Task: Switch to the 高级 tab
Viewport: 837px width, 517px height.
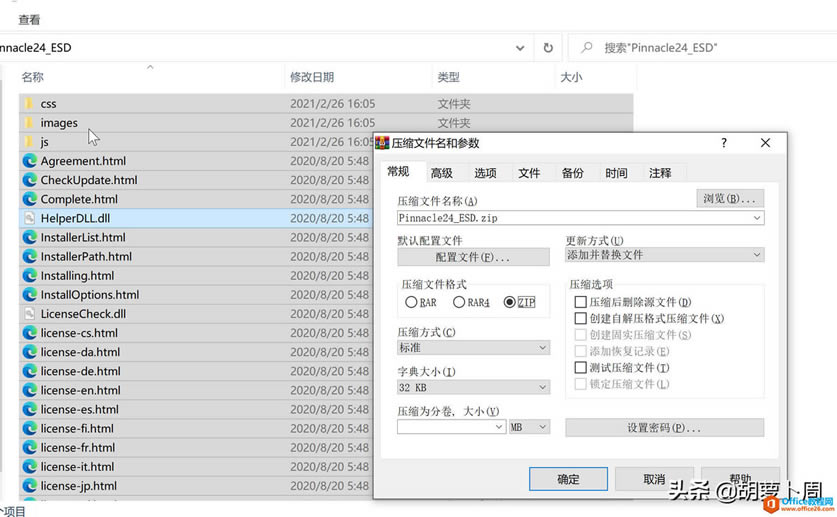Action: click(441, 173)
